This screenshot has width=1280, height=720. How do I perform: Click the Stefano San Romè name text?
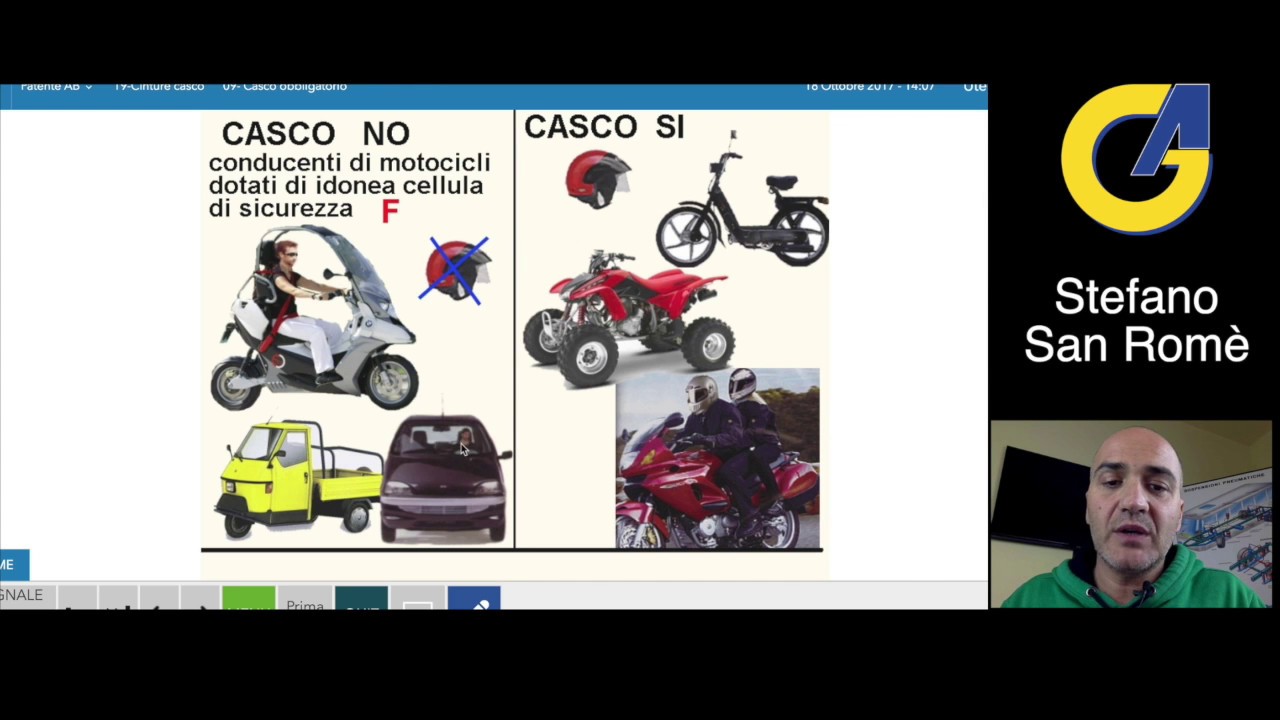coord(1137,321)
